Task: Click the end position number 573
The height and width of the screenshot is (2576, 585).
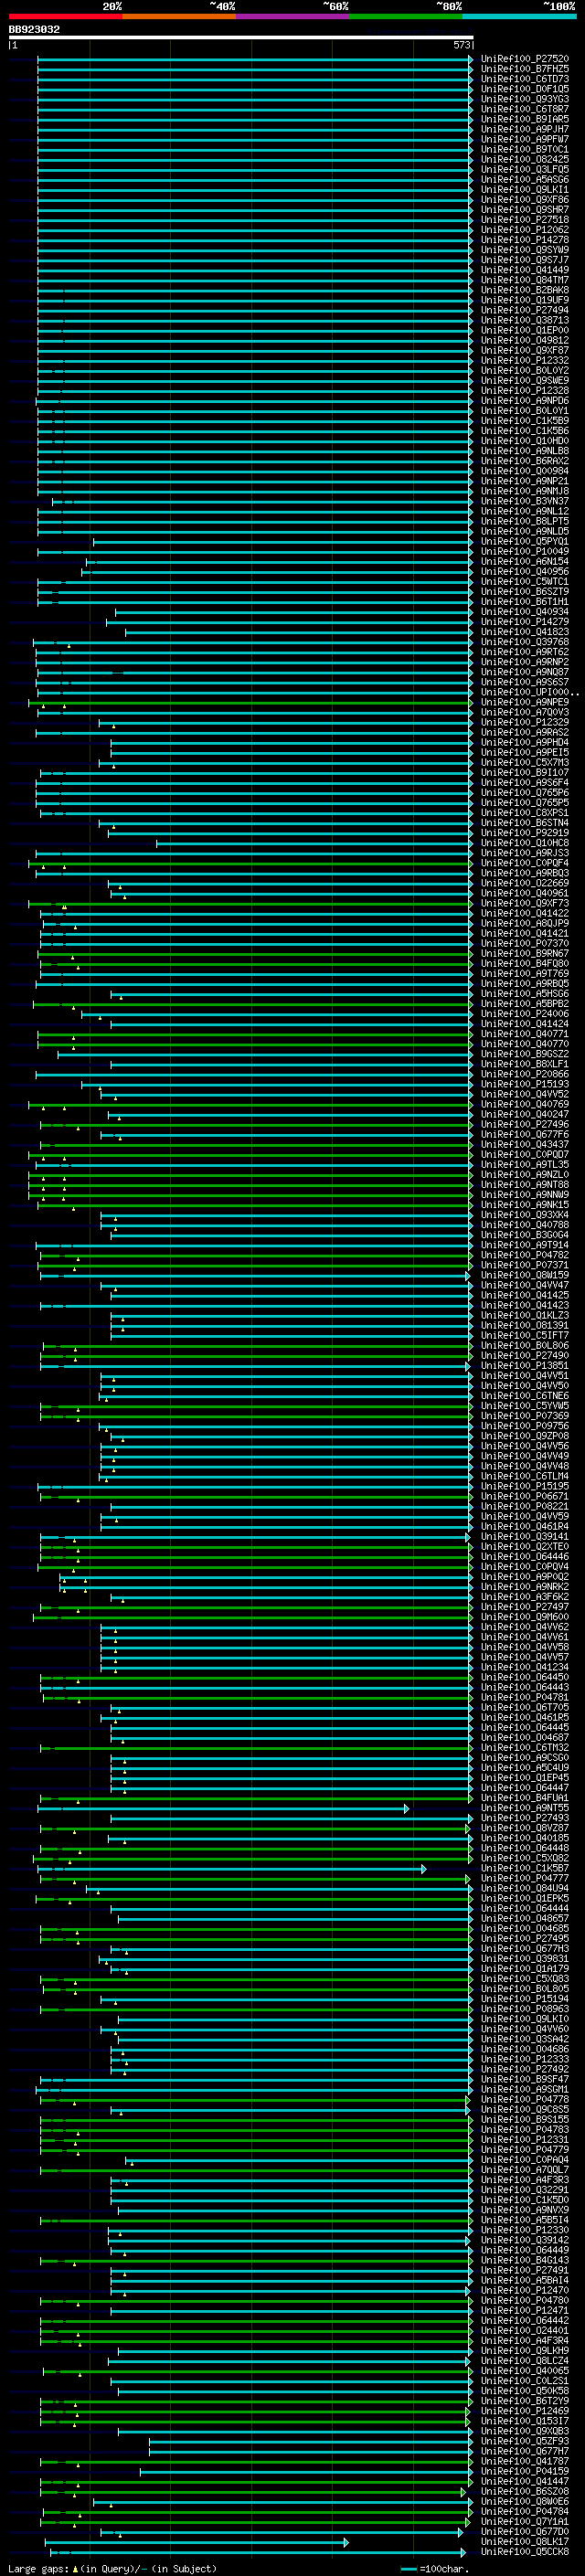Action: tap(461, 45)
